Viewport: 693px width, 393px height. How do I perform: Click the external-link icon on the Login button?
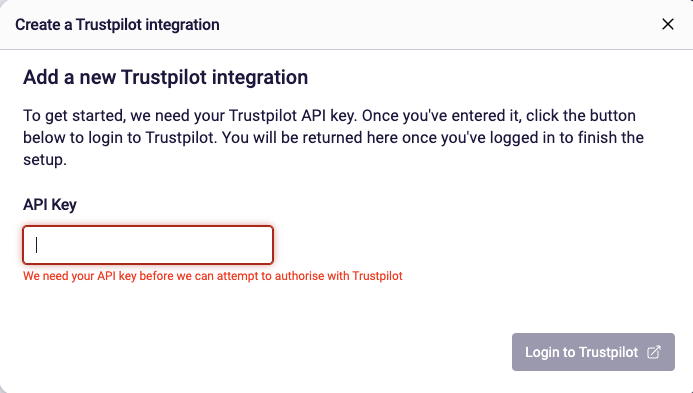654,352
